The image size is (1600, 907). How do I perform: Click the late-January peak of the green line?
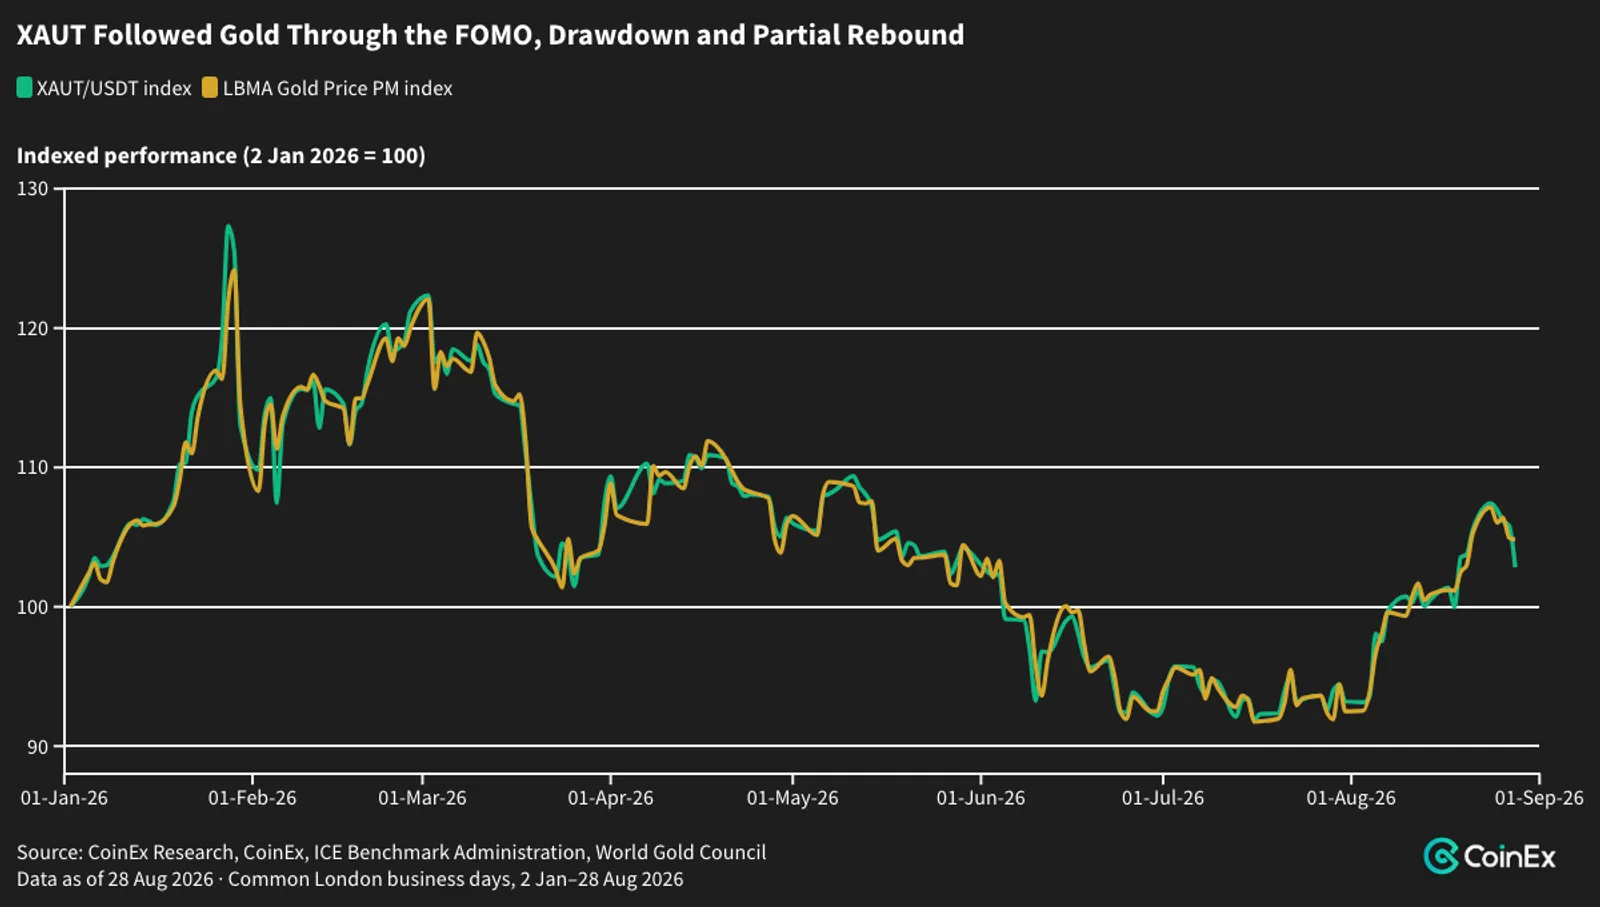pos(228,227)
